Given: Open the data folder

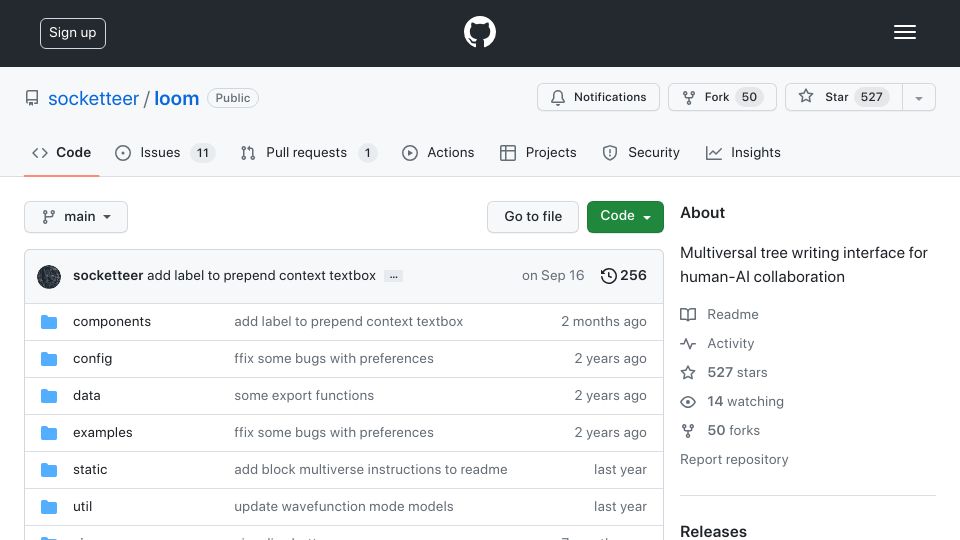Looking at the screenshot, I should 86,396.
